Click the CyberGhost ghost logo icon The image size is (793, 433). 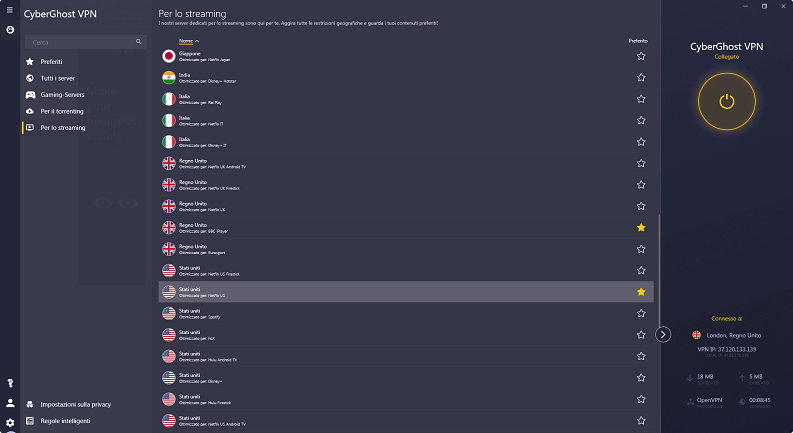coord(10,30)
